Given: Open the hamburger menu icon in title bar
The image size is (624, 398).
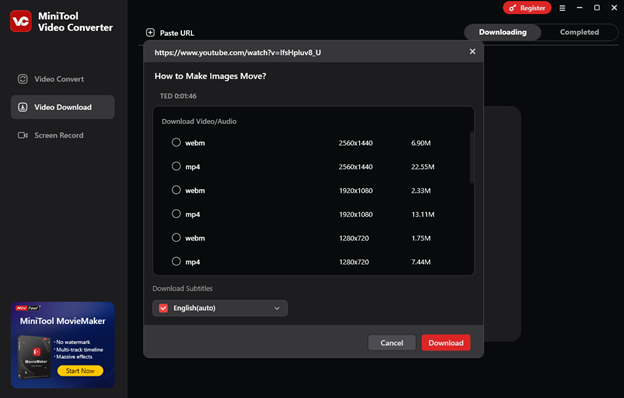Looking at the screenshot, I should tap(562, 8).
